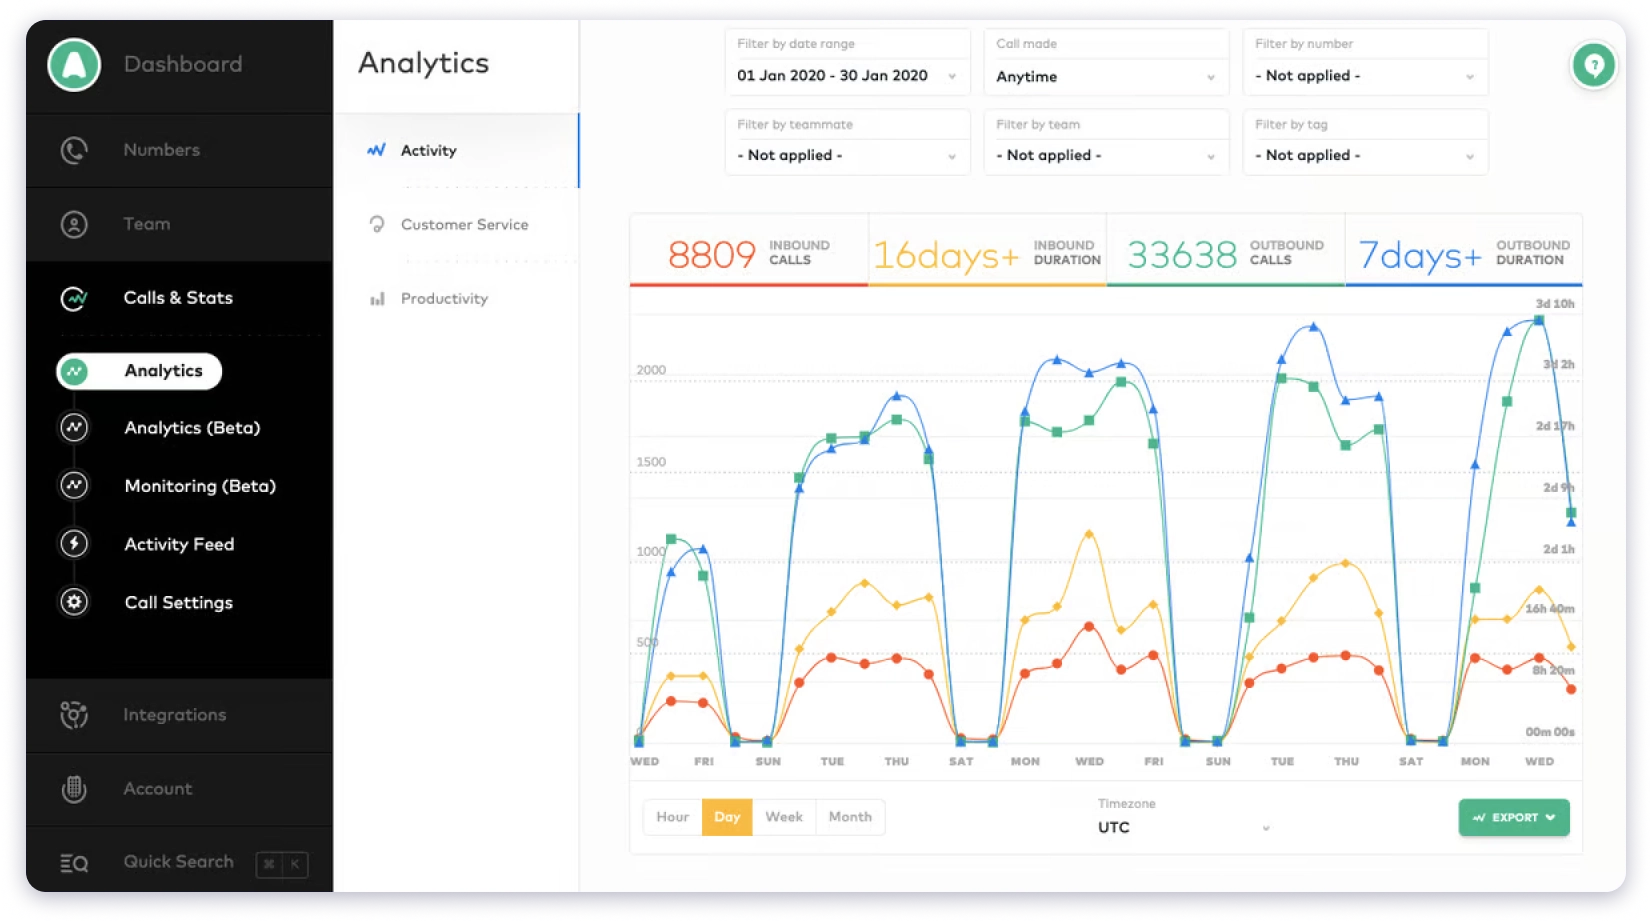Select the Hour granularity
This screenshot has width=1650, height=922.
coord(672,817)
